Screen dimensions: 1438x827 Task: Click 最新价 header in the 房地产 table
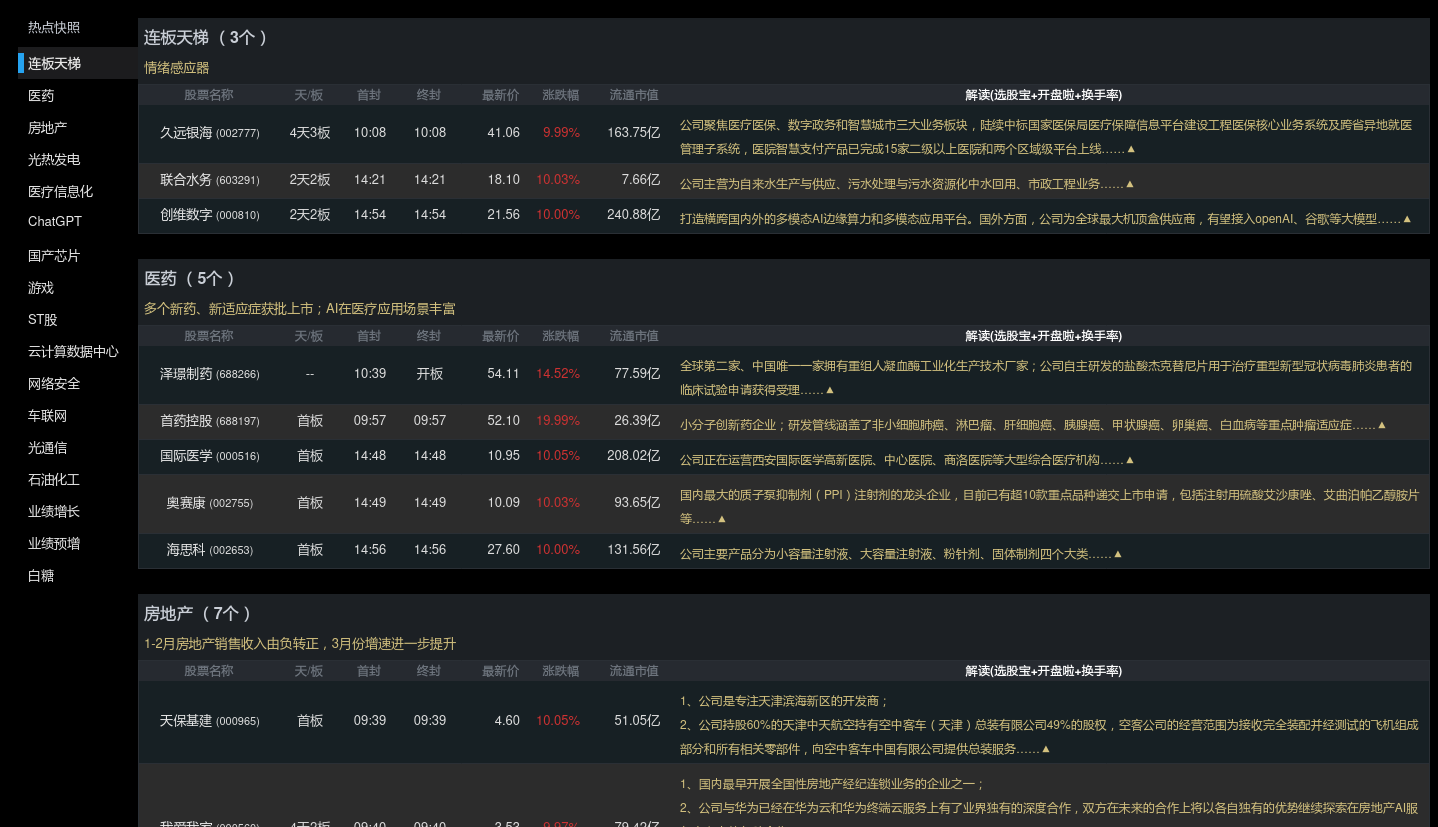click(x=500, y=671)
